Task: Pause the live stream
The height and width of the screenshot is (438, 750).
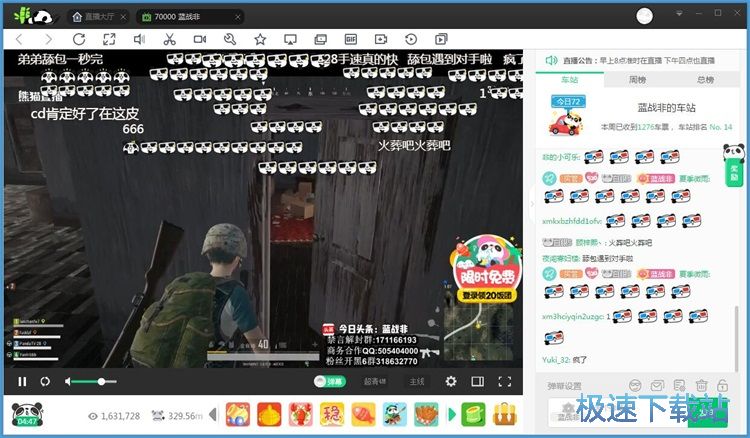Action: click(22, 382)
